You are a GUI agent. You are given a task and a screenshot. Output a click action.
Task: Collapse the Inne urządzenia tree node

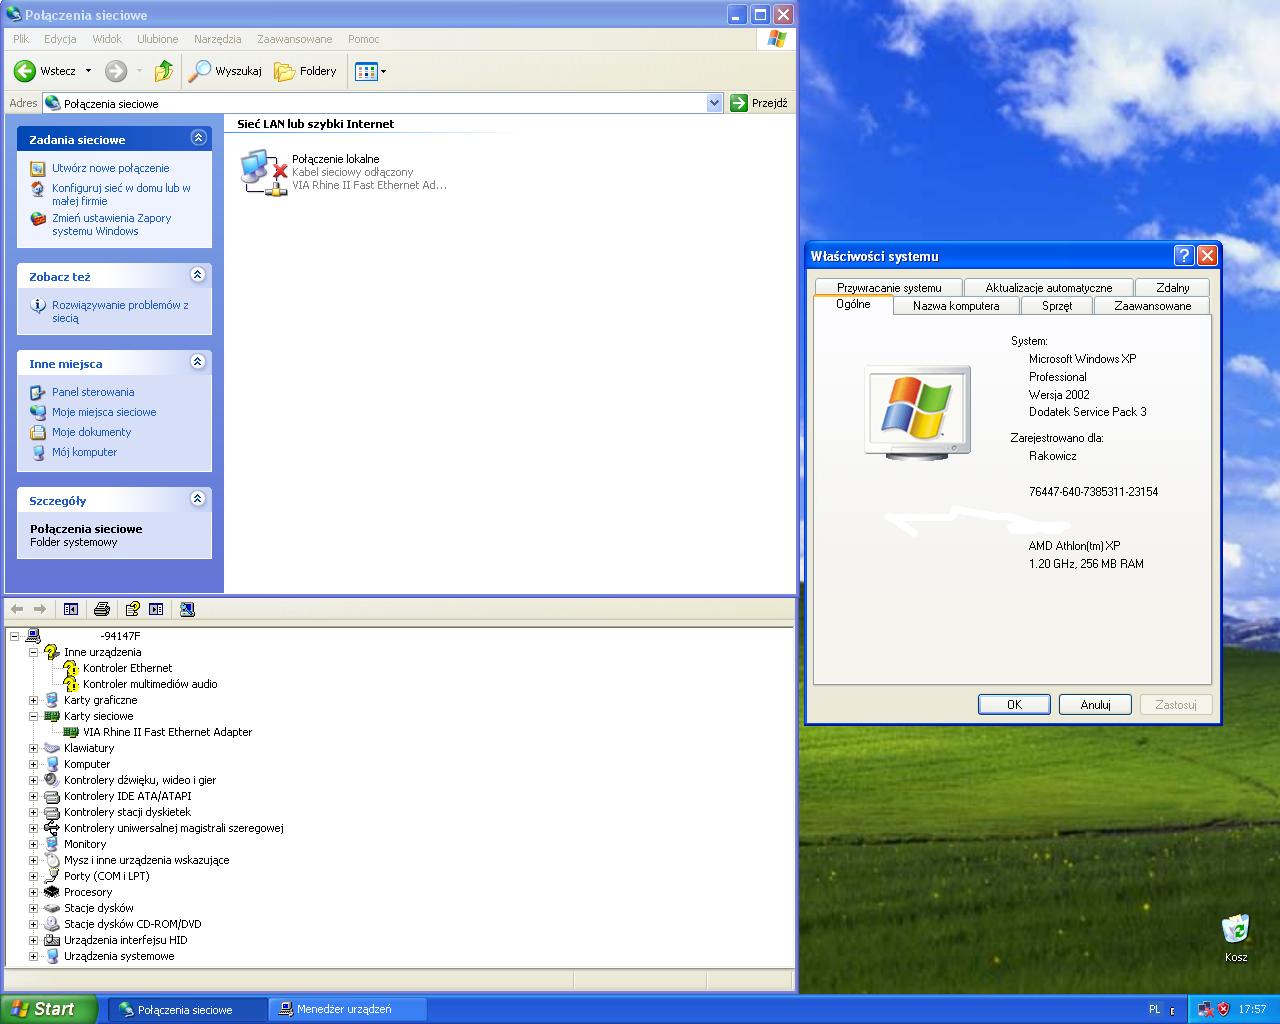pyautogui.click(x=33, y=652)
